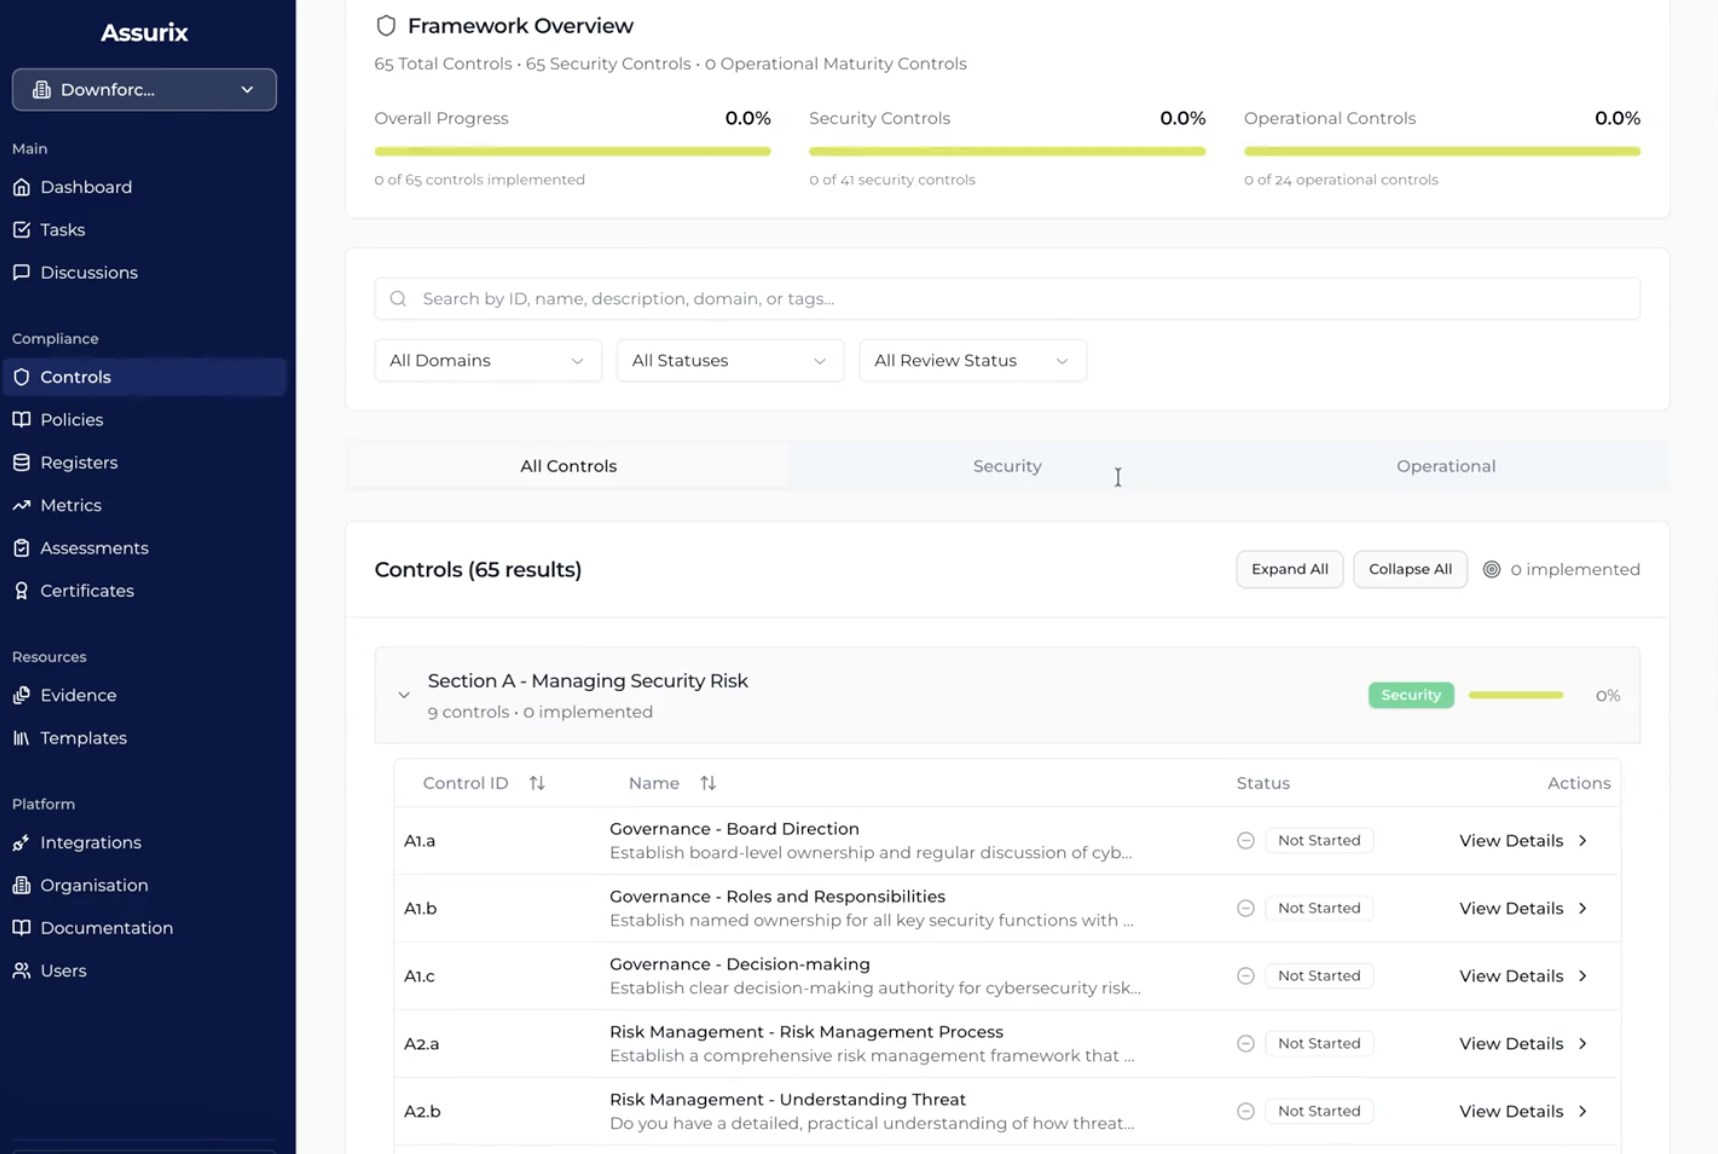Viewport: 1718px width, 1154px height.
Task: Click status circle for control A1.a
Action: click(x=1245, y=841)
